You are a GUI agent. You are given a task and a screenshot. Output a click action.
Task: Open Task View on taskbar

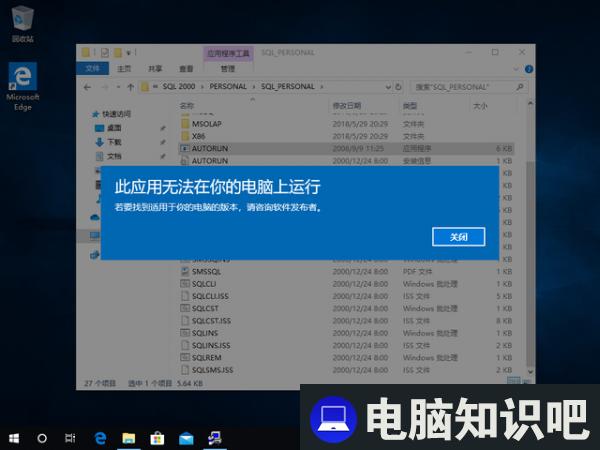click(70, 438)
